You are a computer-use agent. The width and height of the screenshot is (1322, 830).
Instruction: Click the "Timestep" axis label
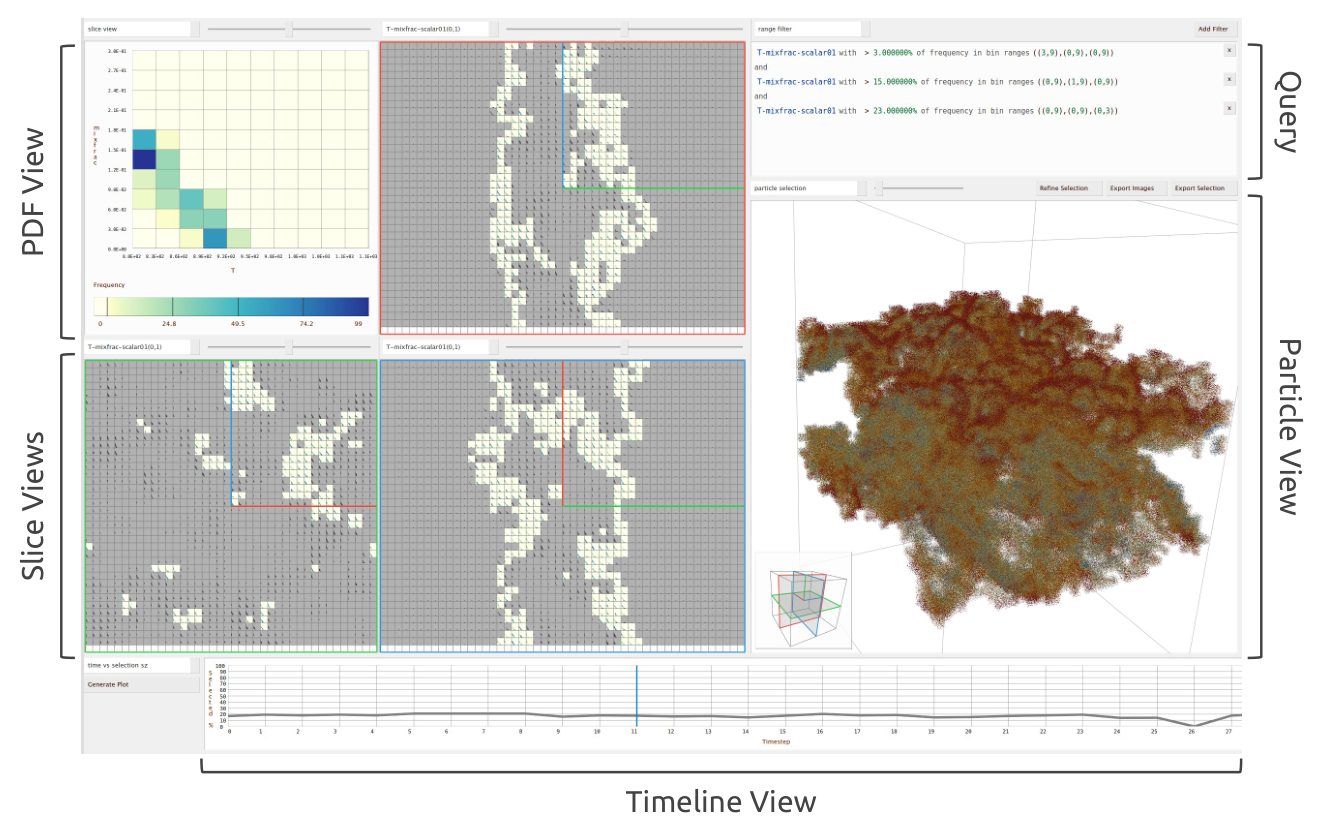coord(777,741)
